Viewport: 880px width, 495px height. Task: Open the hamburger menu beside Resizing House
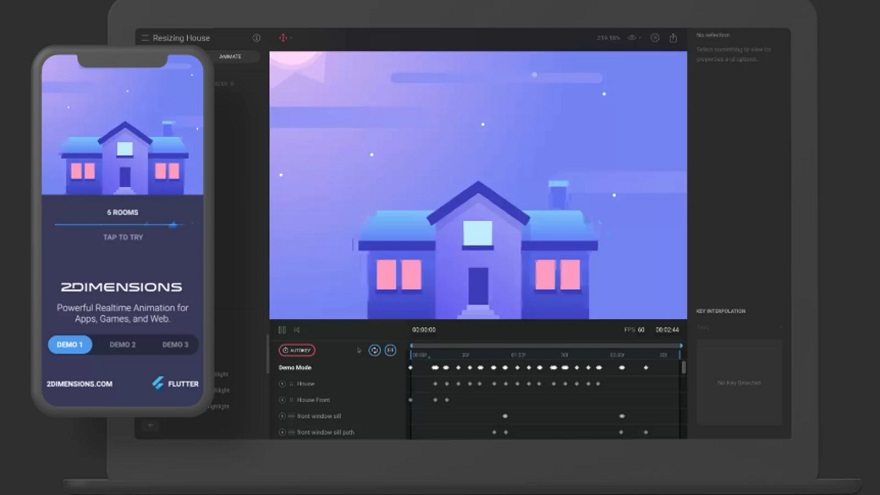tap(145, 38)
